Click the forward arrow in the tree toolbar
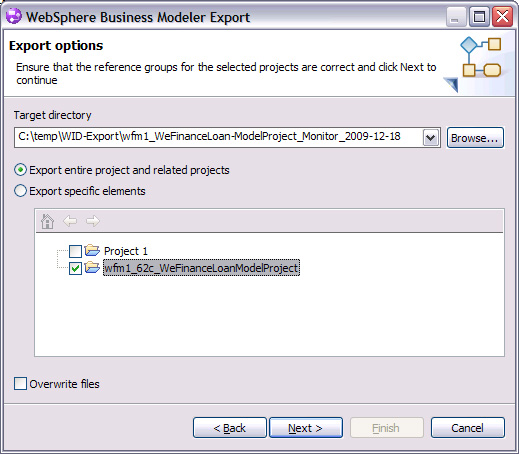The height and width of the screenshot is (454, 519). pos(93,221)
